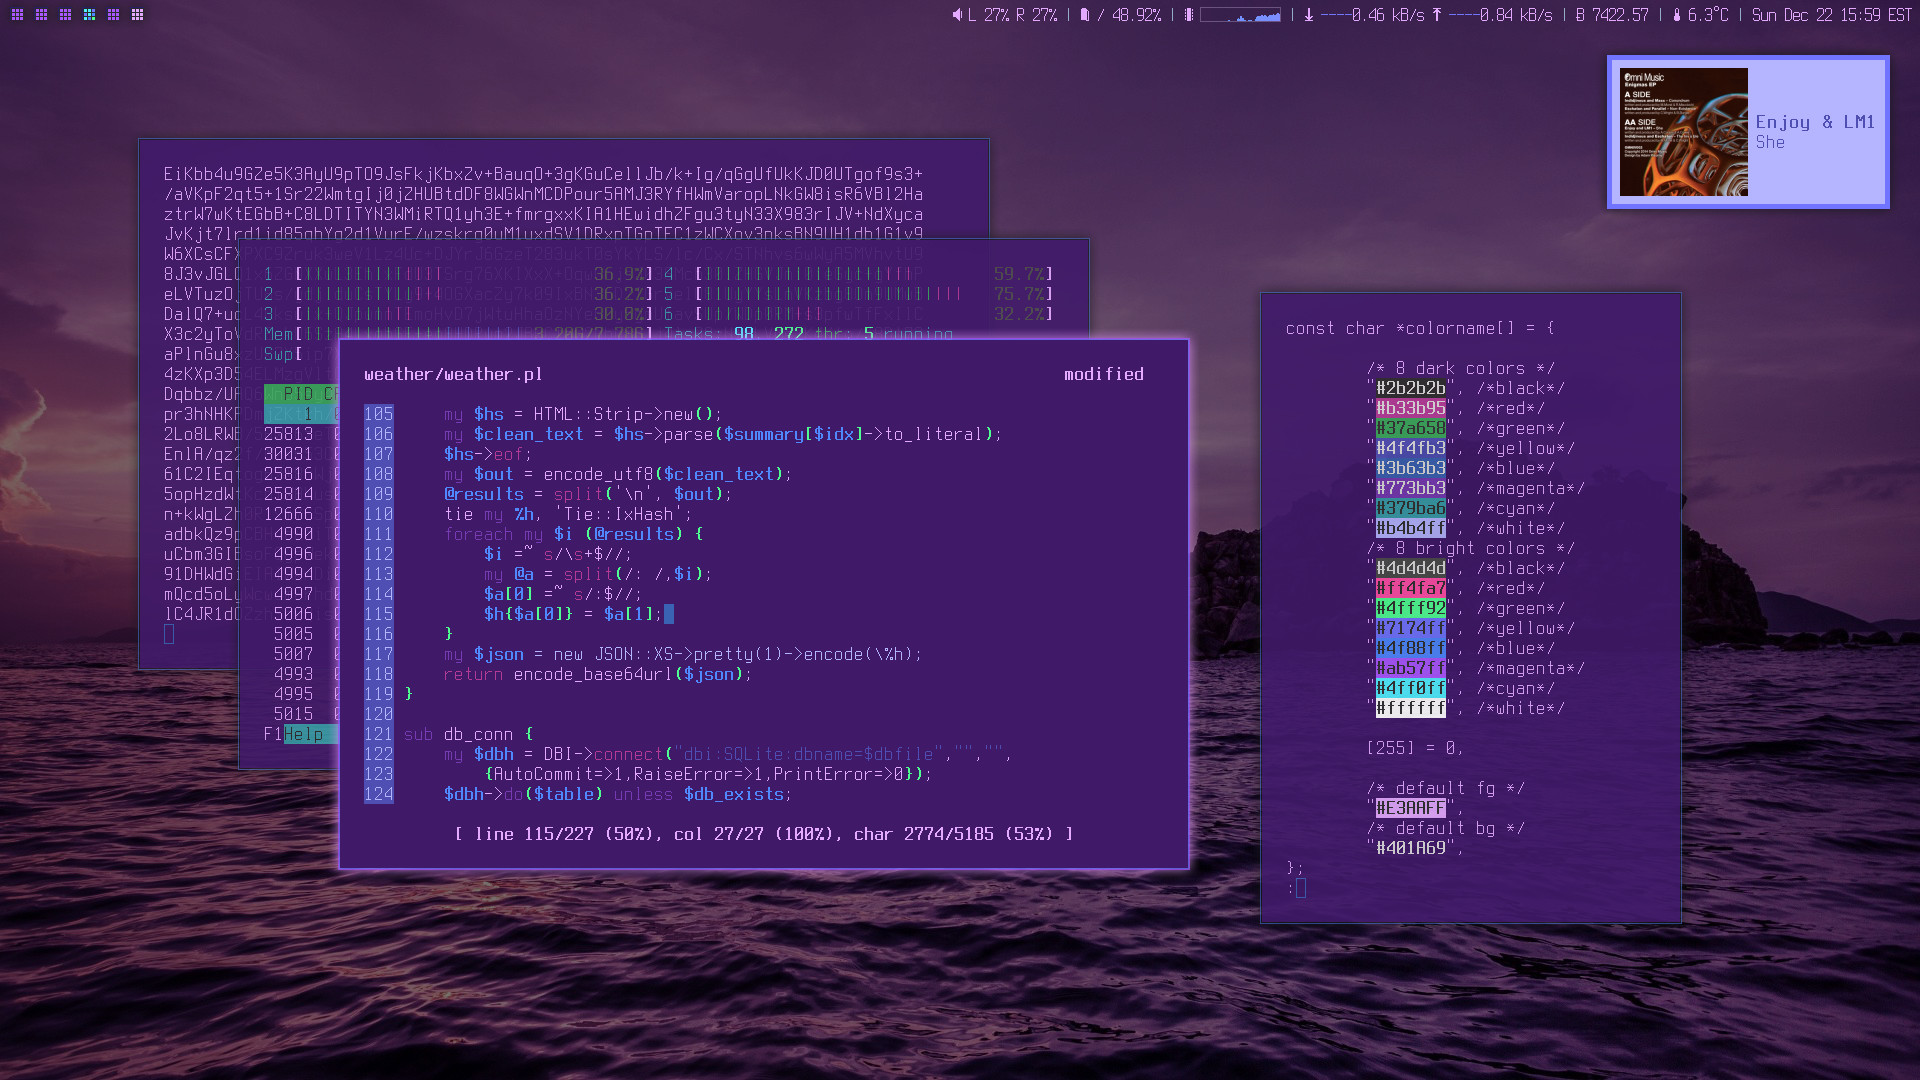The image size is (1920, 1080).
Task: Click the CPU history graph in status bar
Action: point(1240,15)
